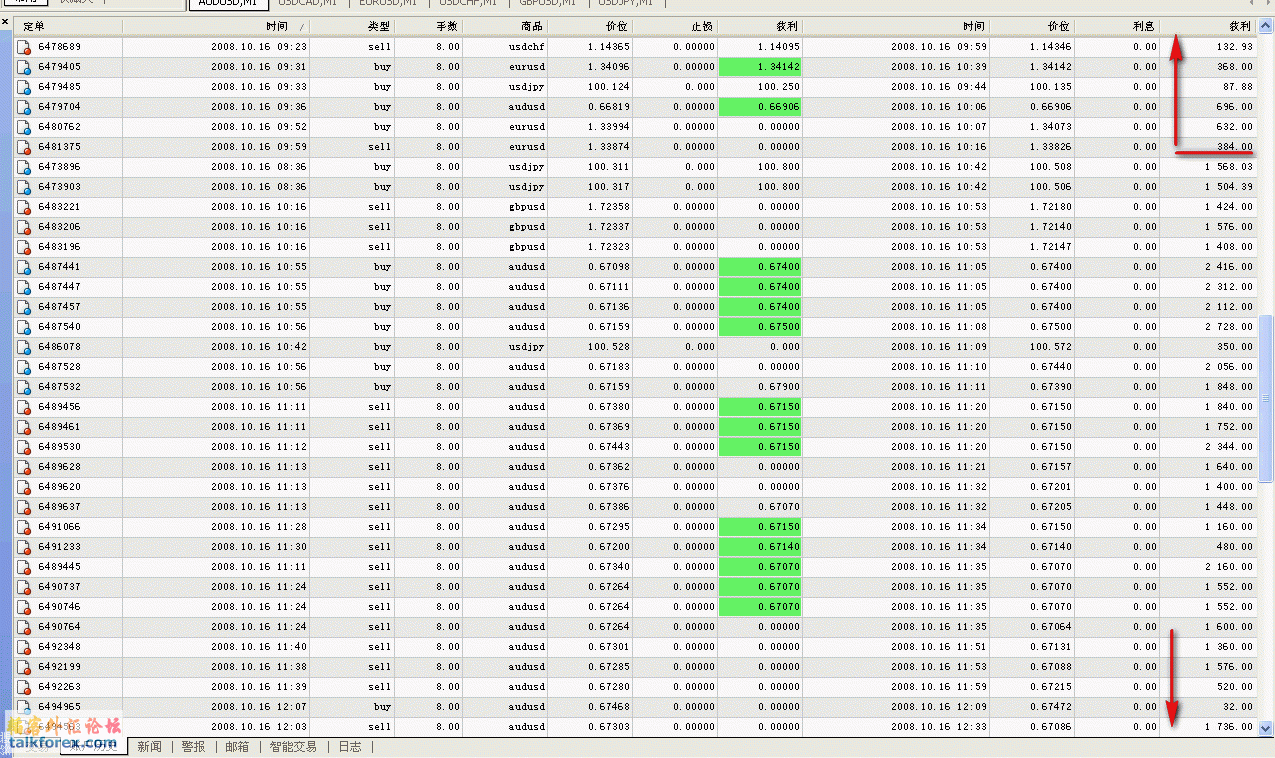
Task: Click the profit value 350.00
Action: pos(1235,347)
